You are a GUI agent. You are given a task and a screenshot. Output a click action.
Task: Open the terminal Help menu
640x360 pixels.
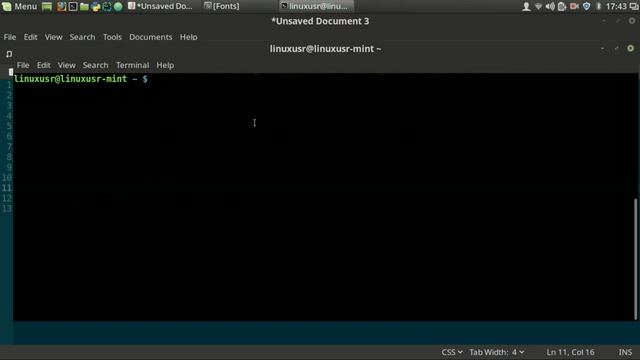click(x=165, y=65)
